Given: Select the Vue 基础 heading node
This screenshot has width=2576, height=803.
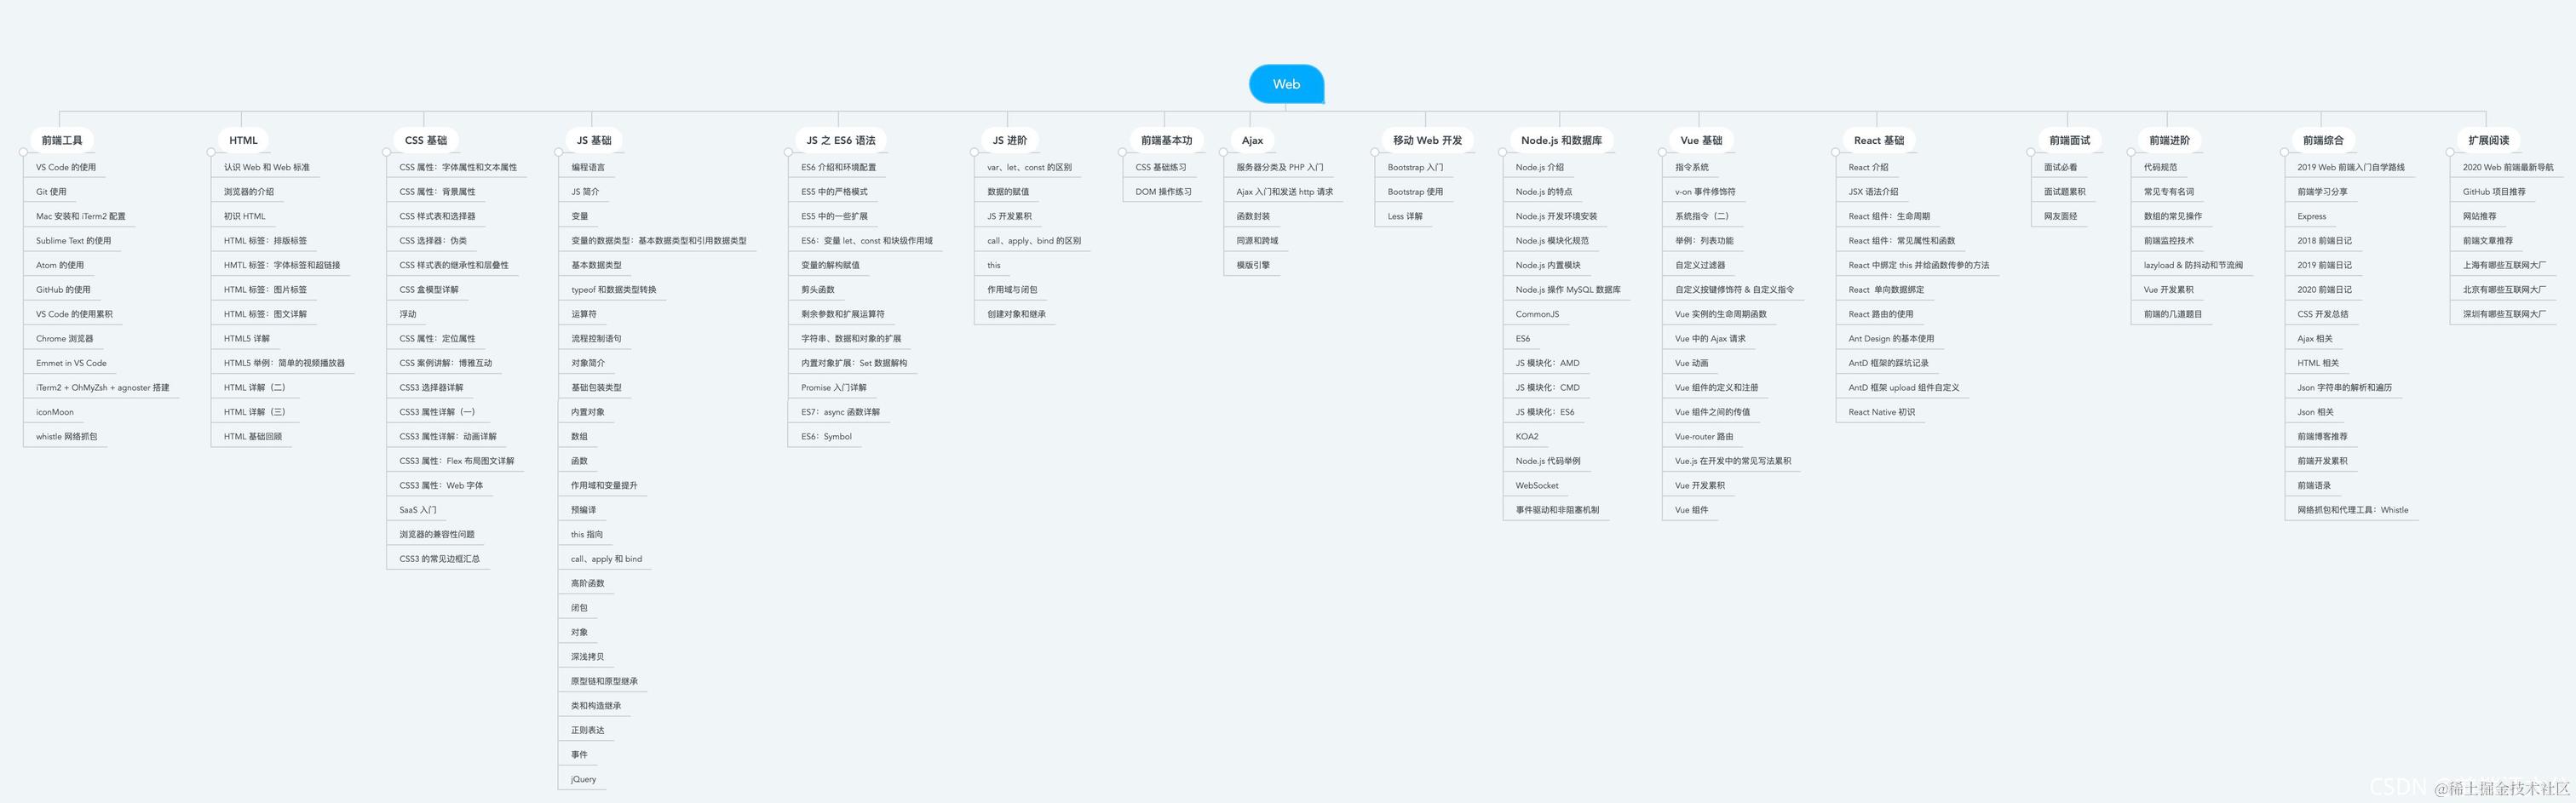Looking at the screenshot, I should (x=1701, y=140).
